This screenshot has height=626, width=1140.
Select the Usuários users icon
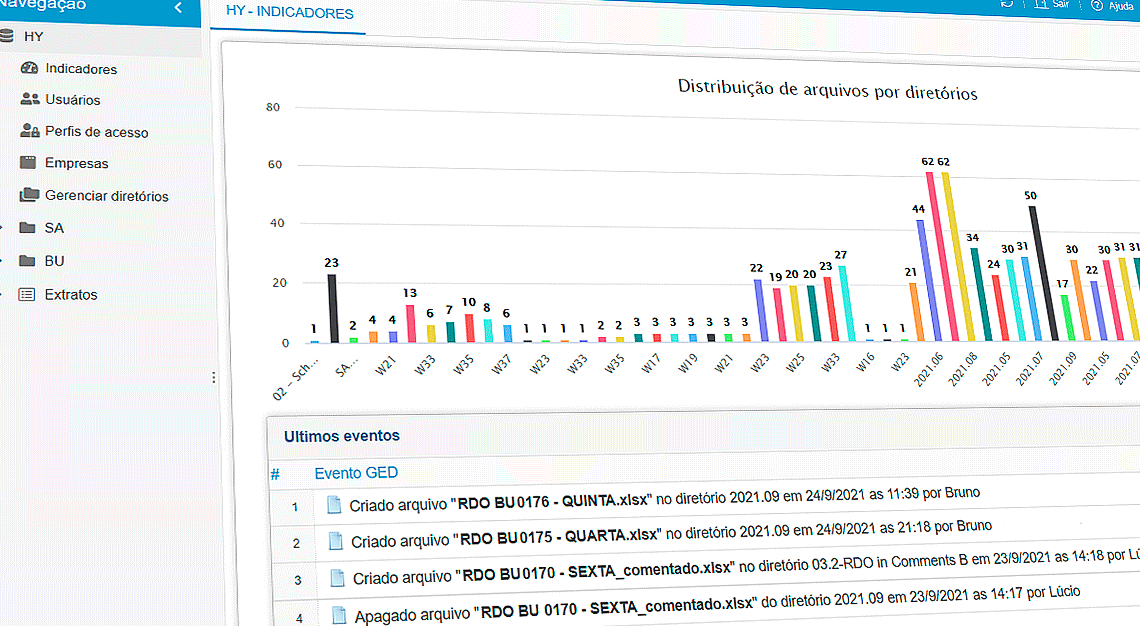31,100
